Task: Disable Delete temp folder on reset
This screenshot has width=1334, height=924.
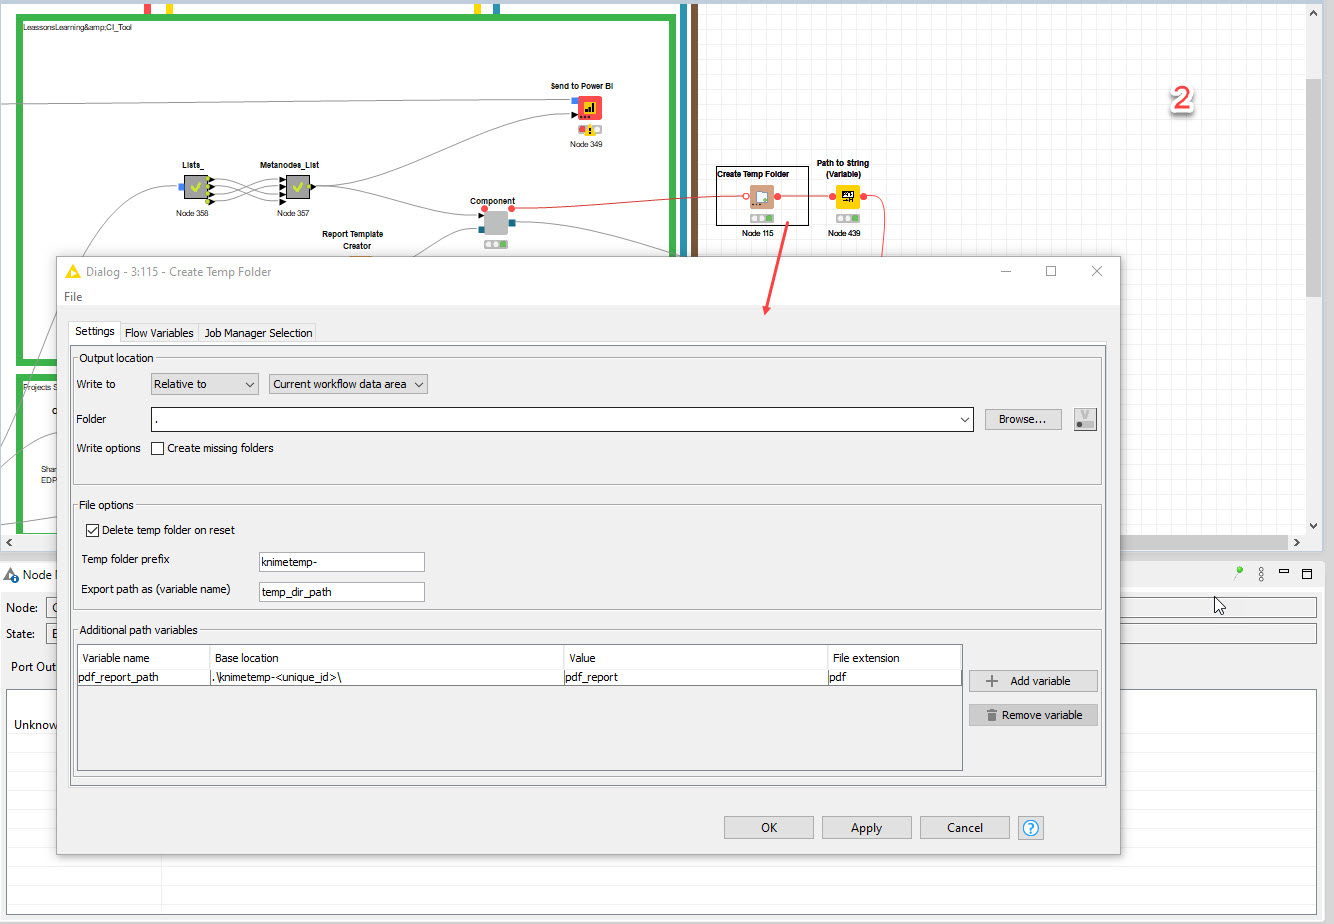Action: (x=92, y=530)
